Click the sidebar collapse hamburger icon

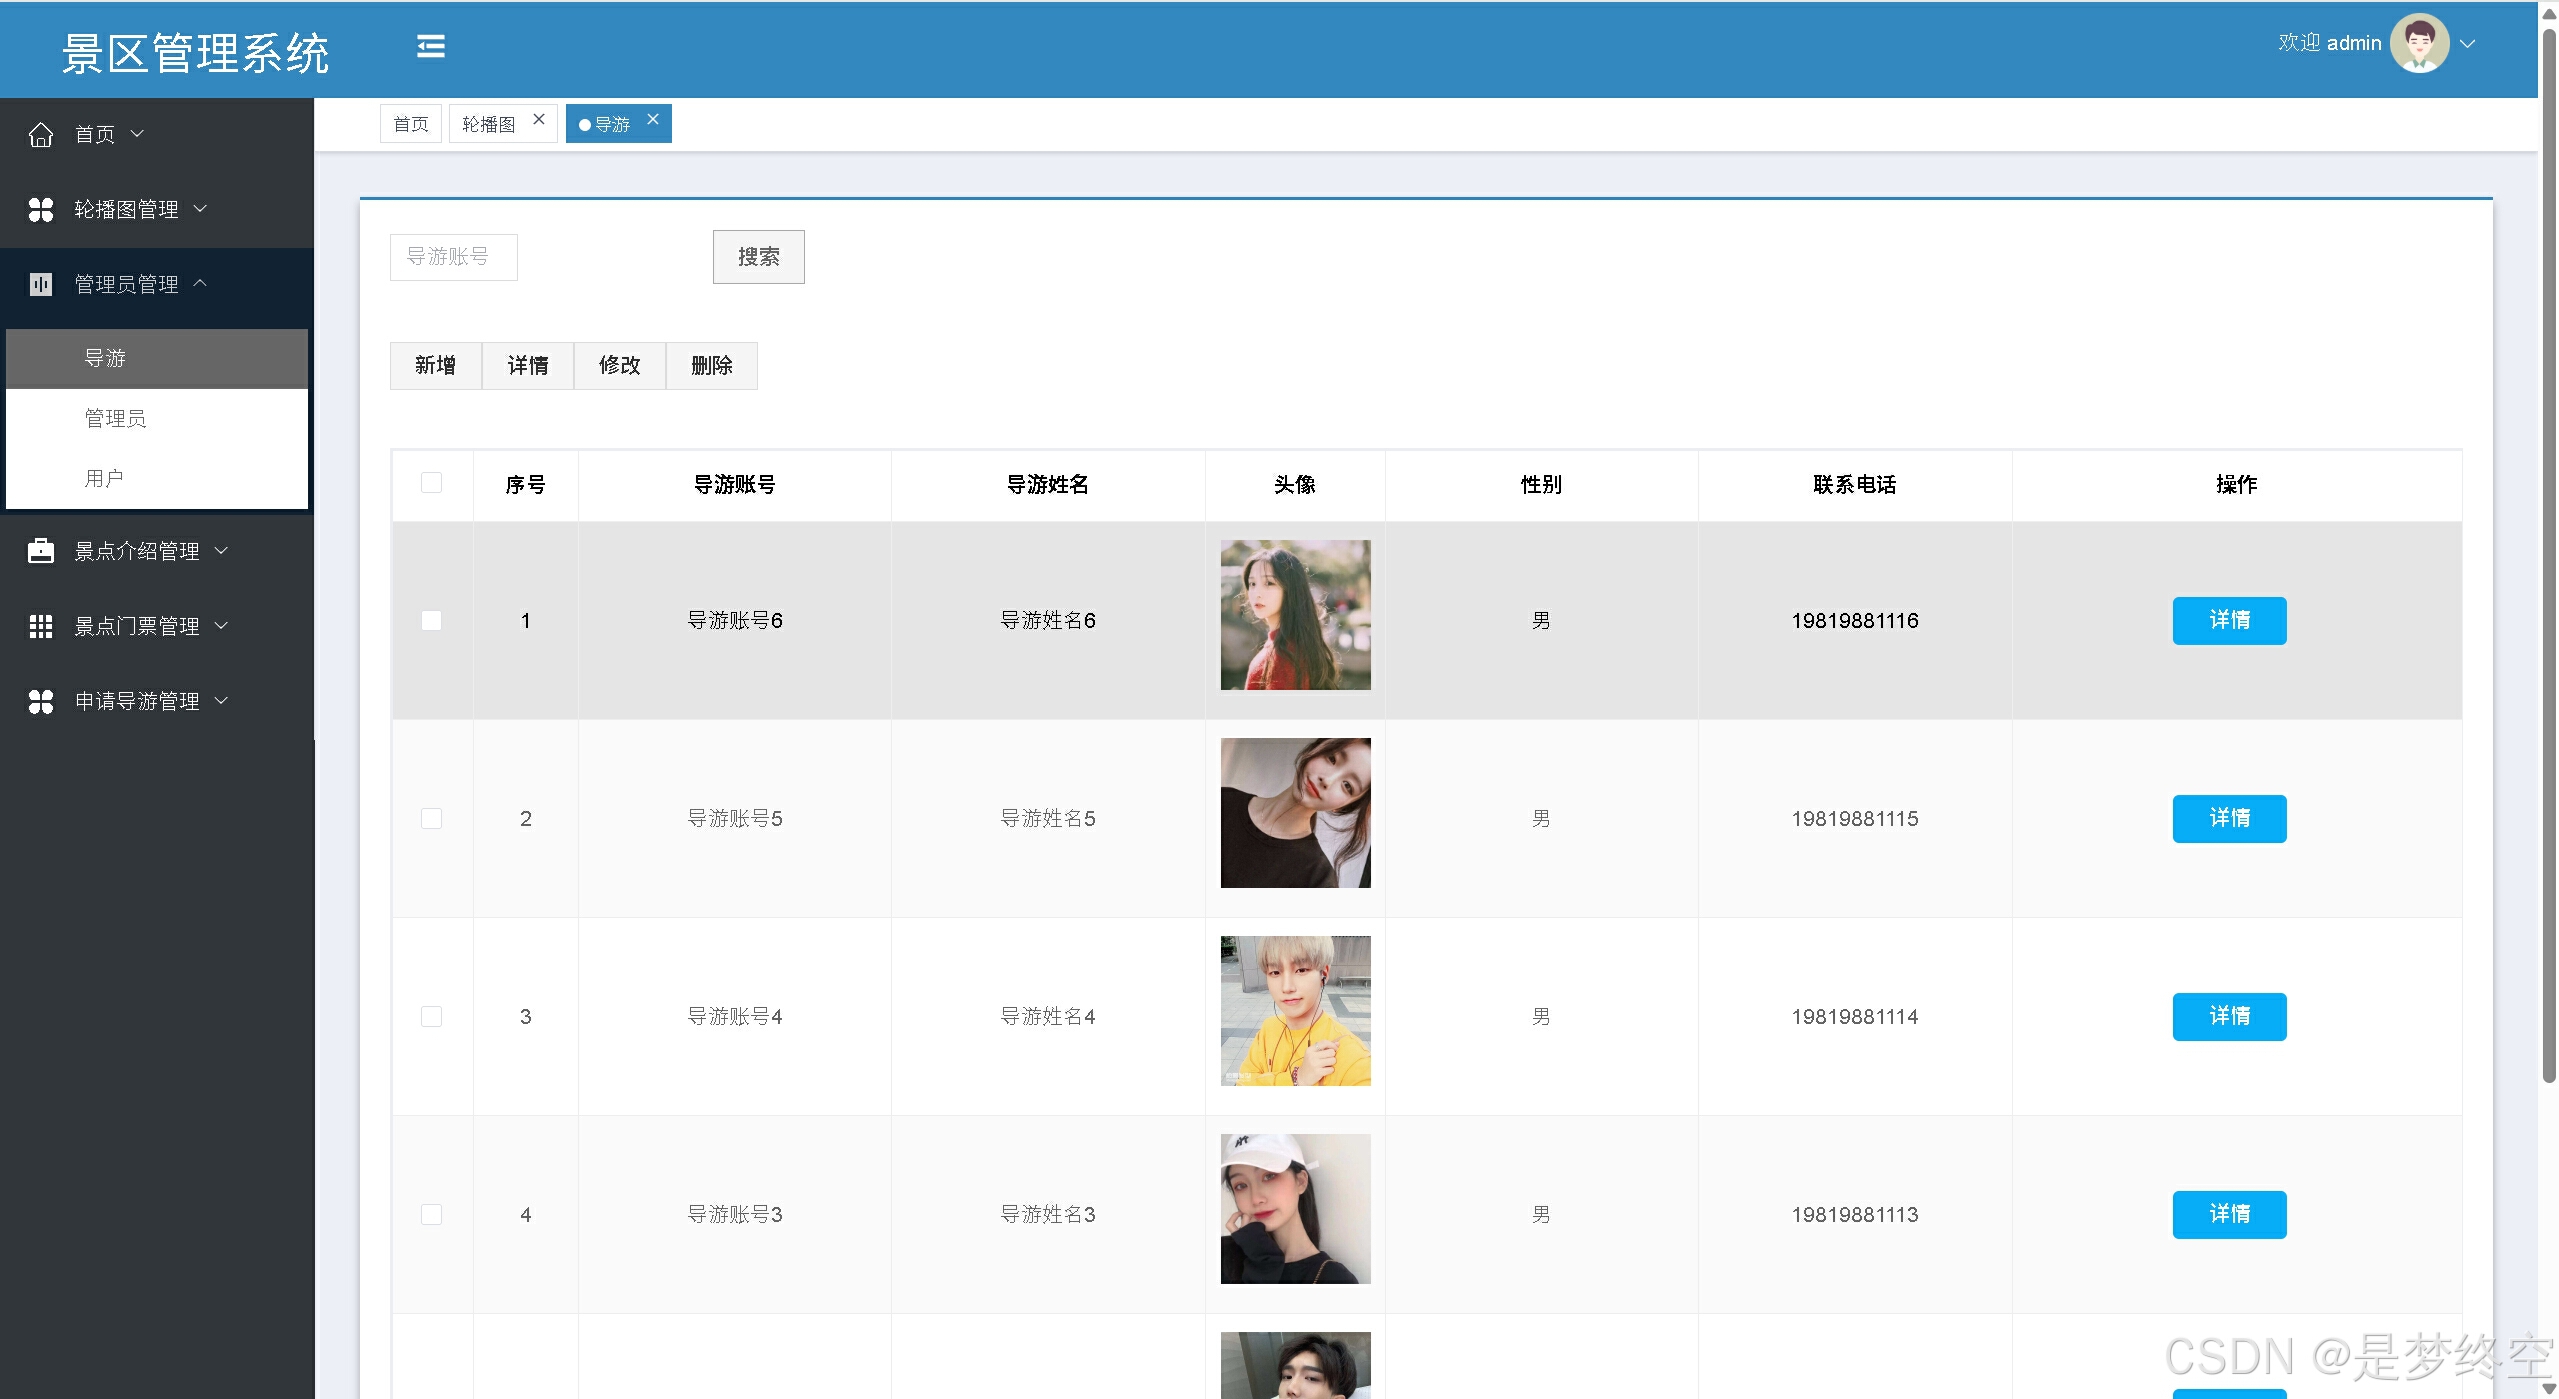[431, 47]
